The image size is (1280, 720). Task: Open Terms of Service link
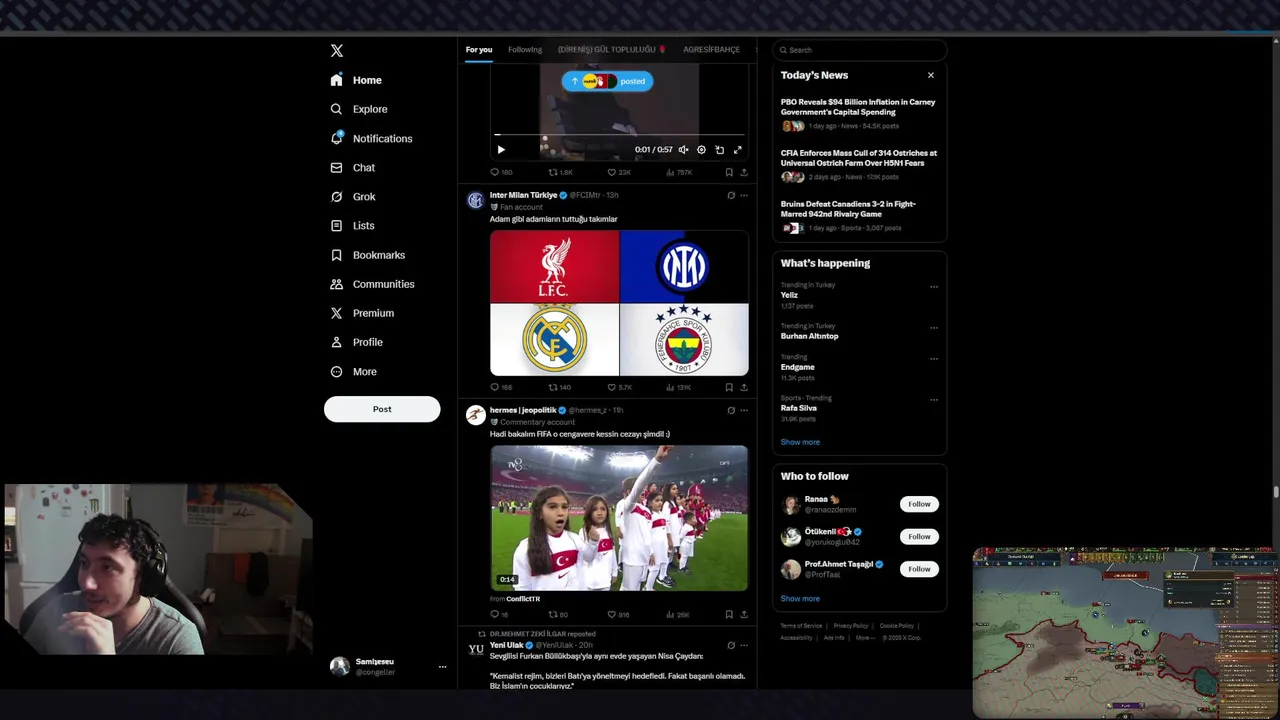tap(801, 626)
